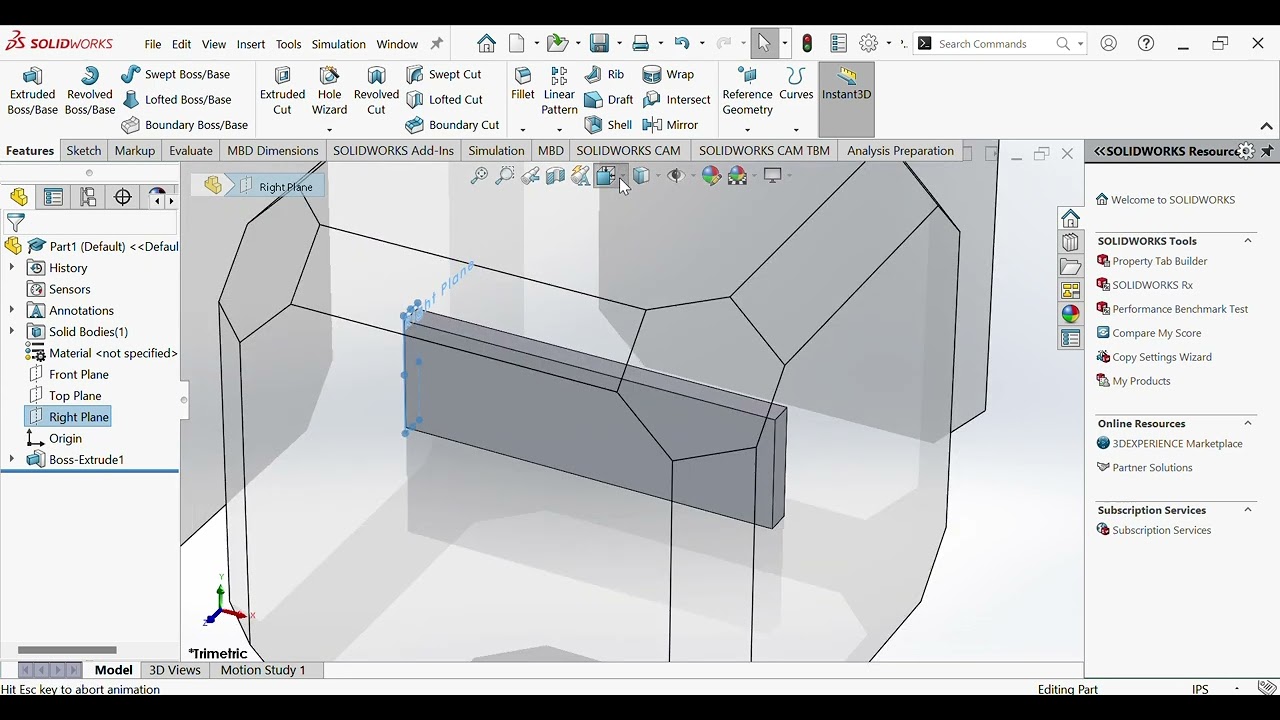This screenshot has height=720, width=1280.
Task: Select the Linear Pattern tool
Action: (559, 91)
